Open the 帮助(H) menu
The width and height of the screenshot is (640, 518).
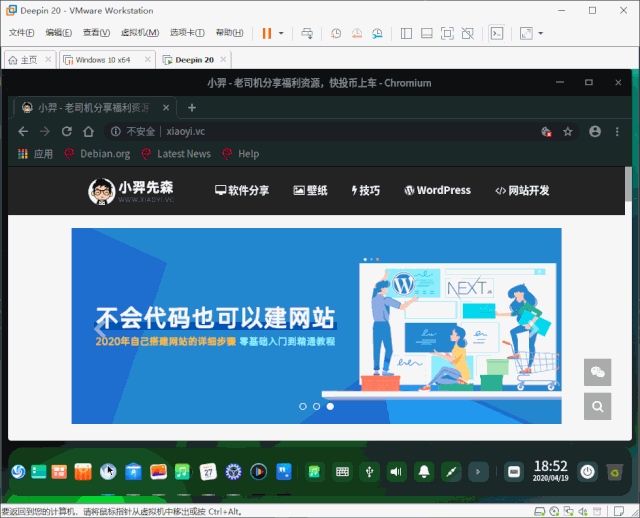coord(229,33)
